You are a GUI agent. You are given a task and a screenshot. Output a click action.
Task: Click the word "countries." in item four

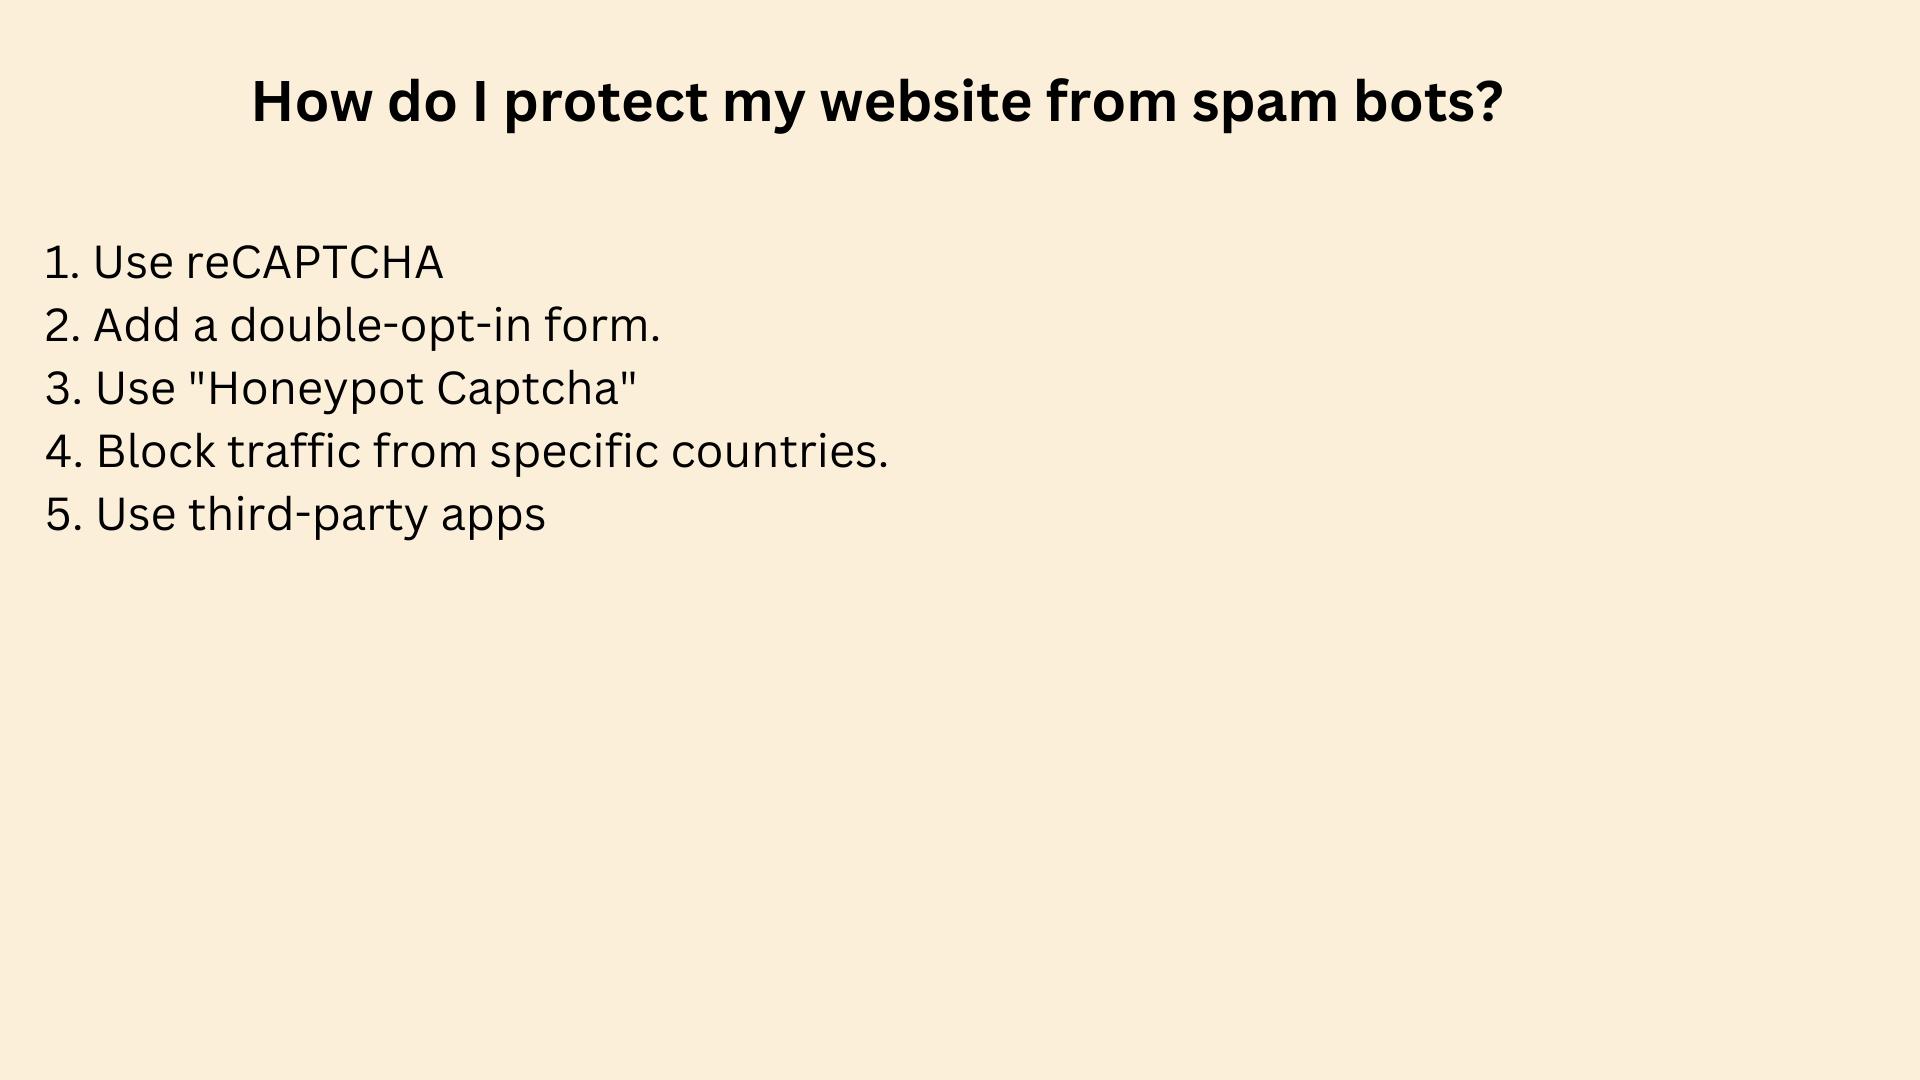[779, 452]
